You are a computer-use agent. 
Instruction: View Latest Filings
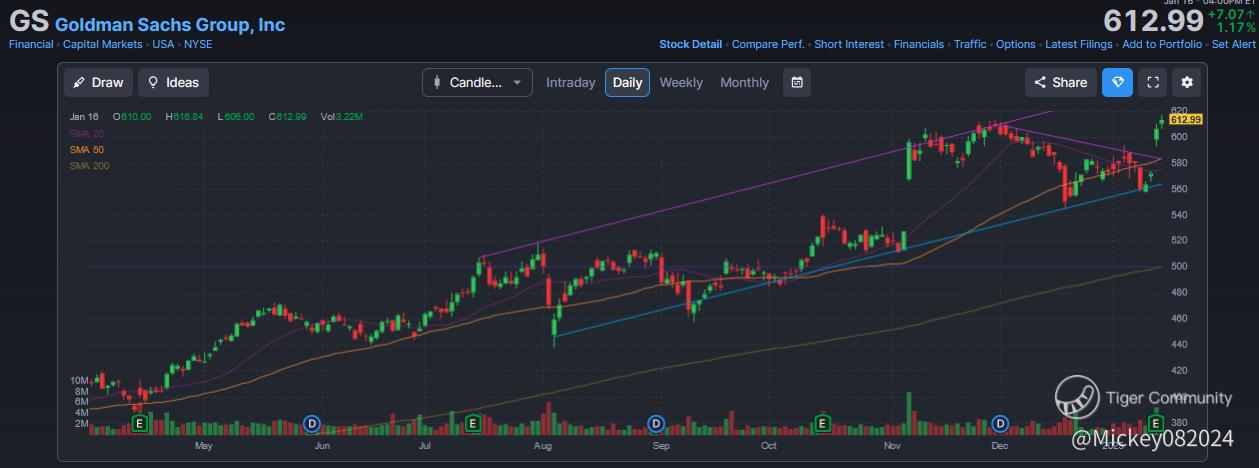pyautogui.click(x=1079, y=44)
